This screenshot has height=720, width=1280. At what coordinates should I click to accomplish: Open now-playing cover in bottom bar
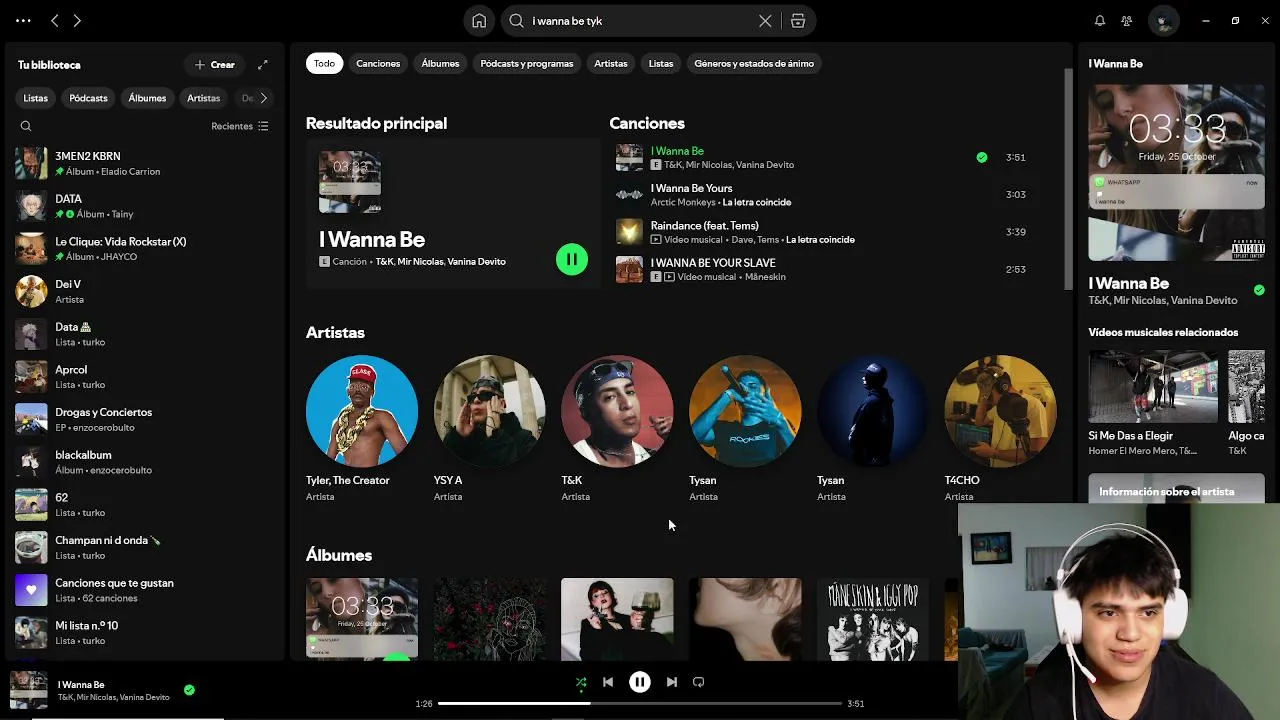(x=29, y=690)
